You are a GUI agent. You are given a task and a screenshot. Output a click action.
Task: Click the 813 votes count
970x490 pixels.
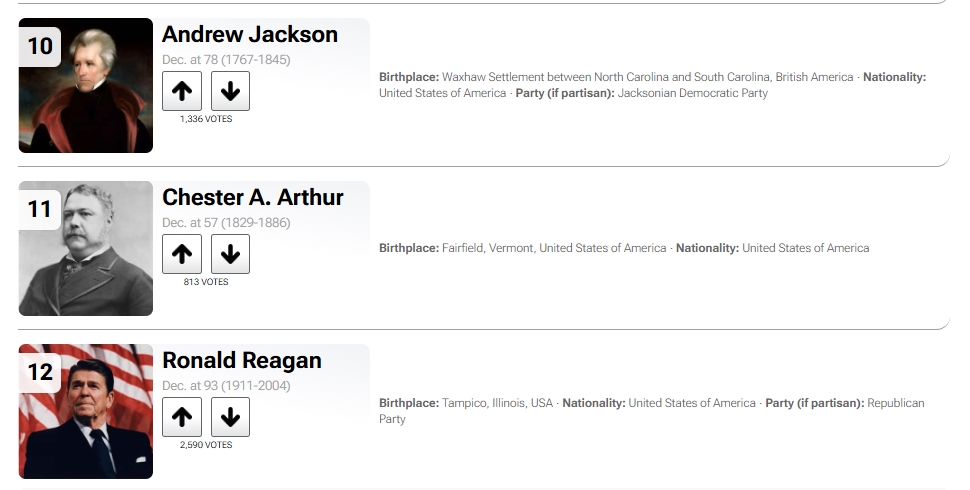click(x=206, y=282)
